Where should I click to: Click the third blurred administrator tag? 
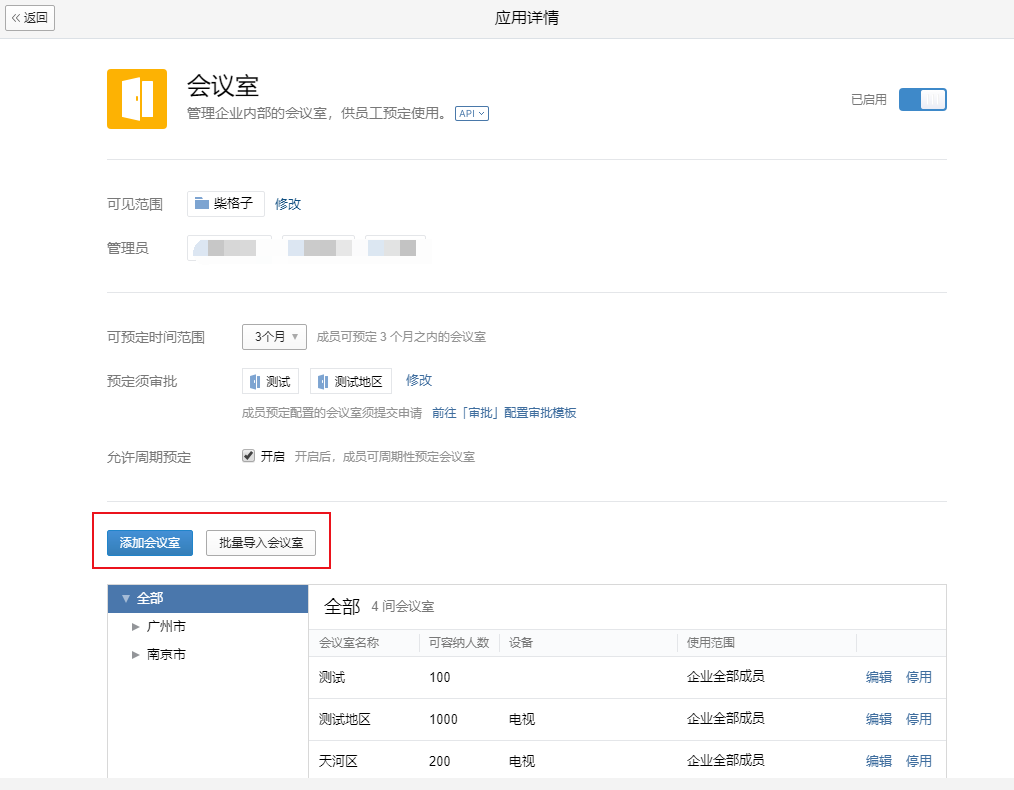coord(395,248)
